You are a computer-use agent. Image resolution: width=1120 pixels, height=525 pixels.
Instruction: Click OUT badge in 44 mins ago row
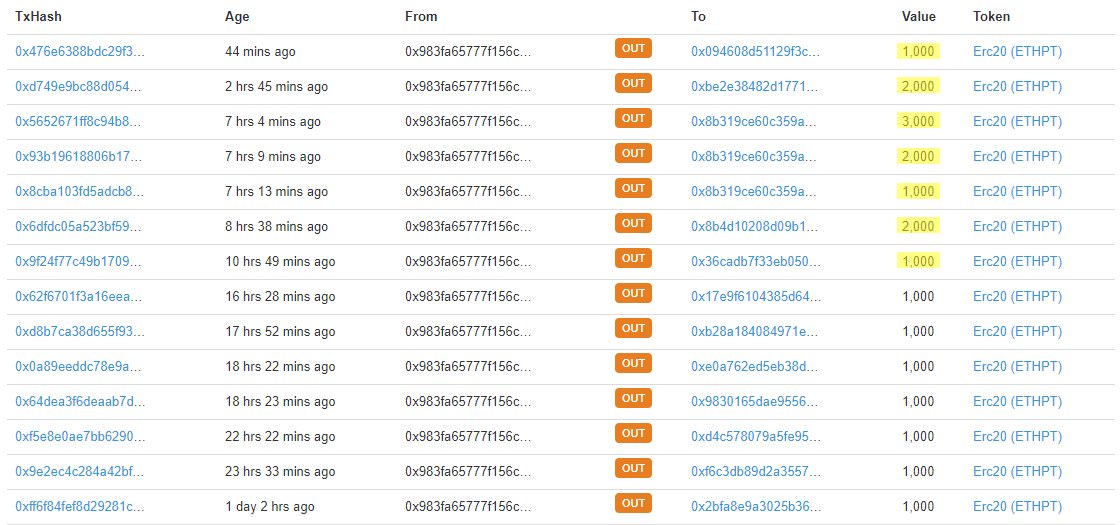[x=633, y=49]
